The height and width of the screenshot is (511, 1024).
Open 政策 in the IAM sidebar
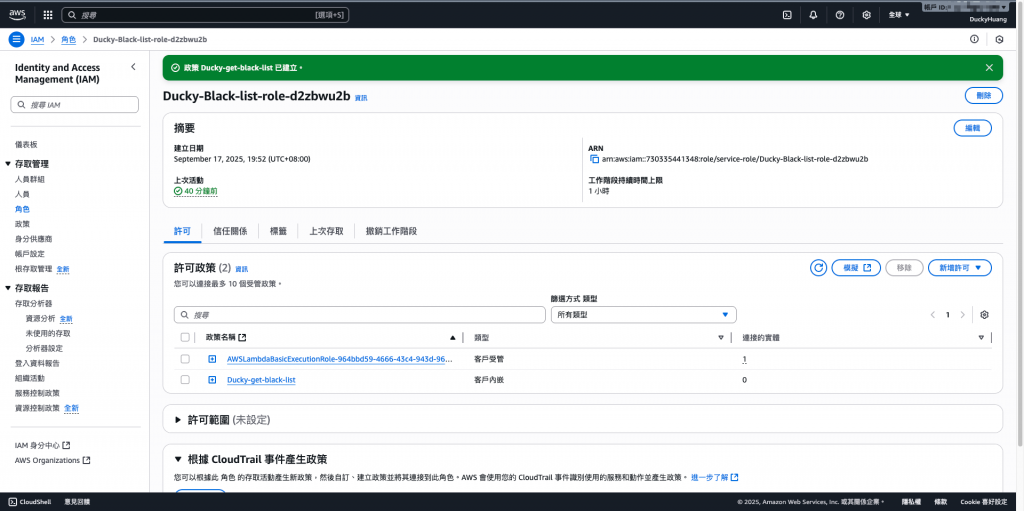22,224
